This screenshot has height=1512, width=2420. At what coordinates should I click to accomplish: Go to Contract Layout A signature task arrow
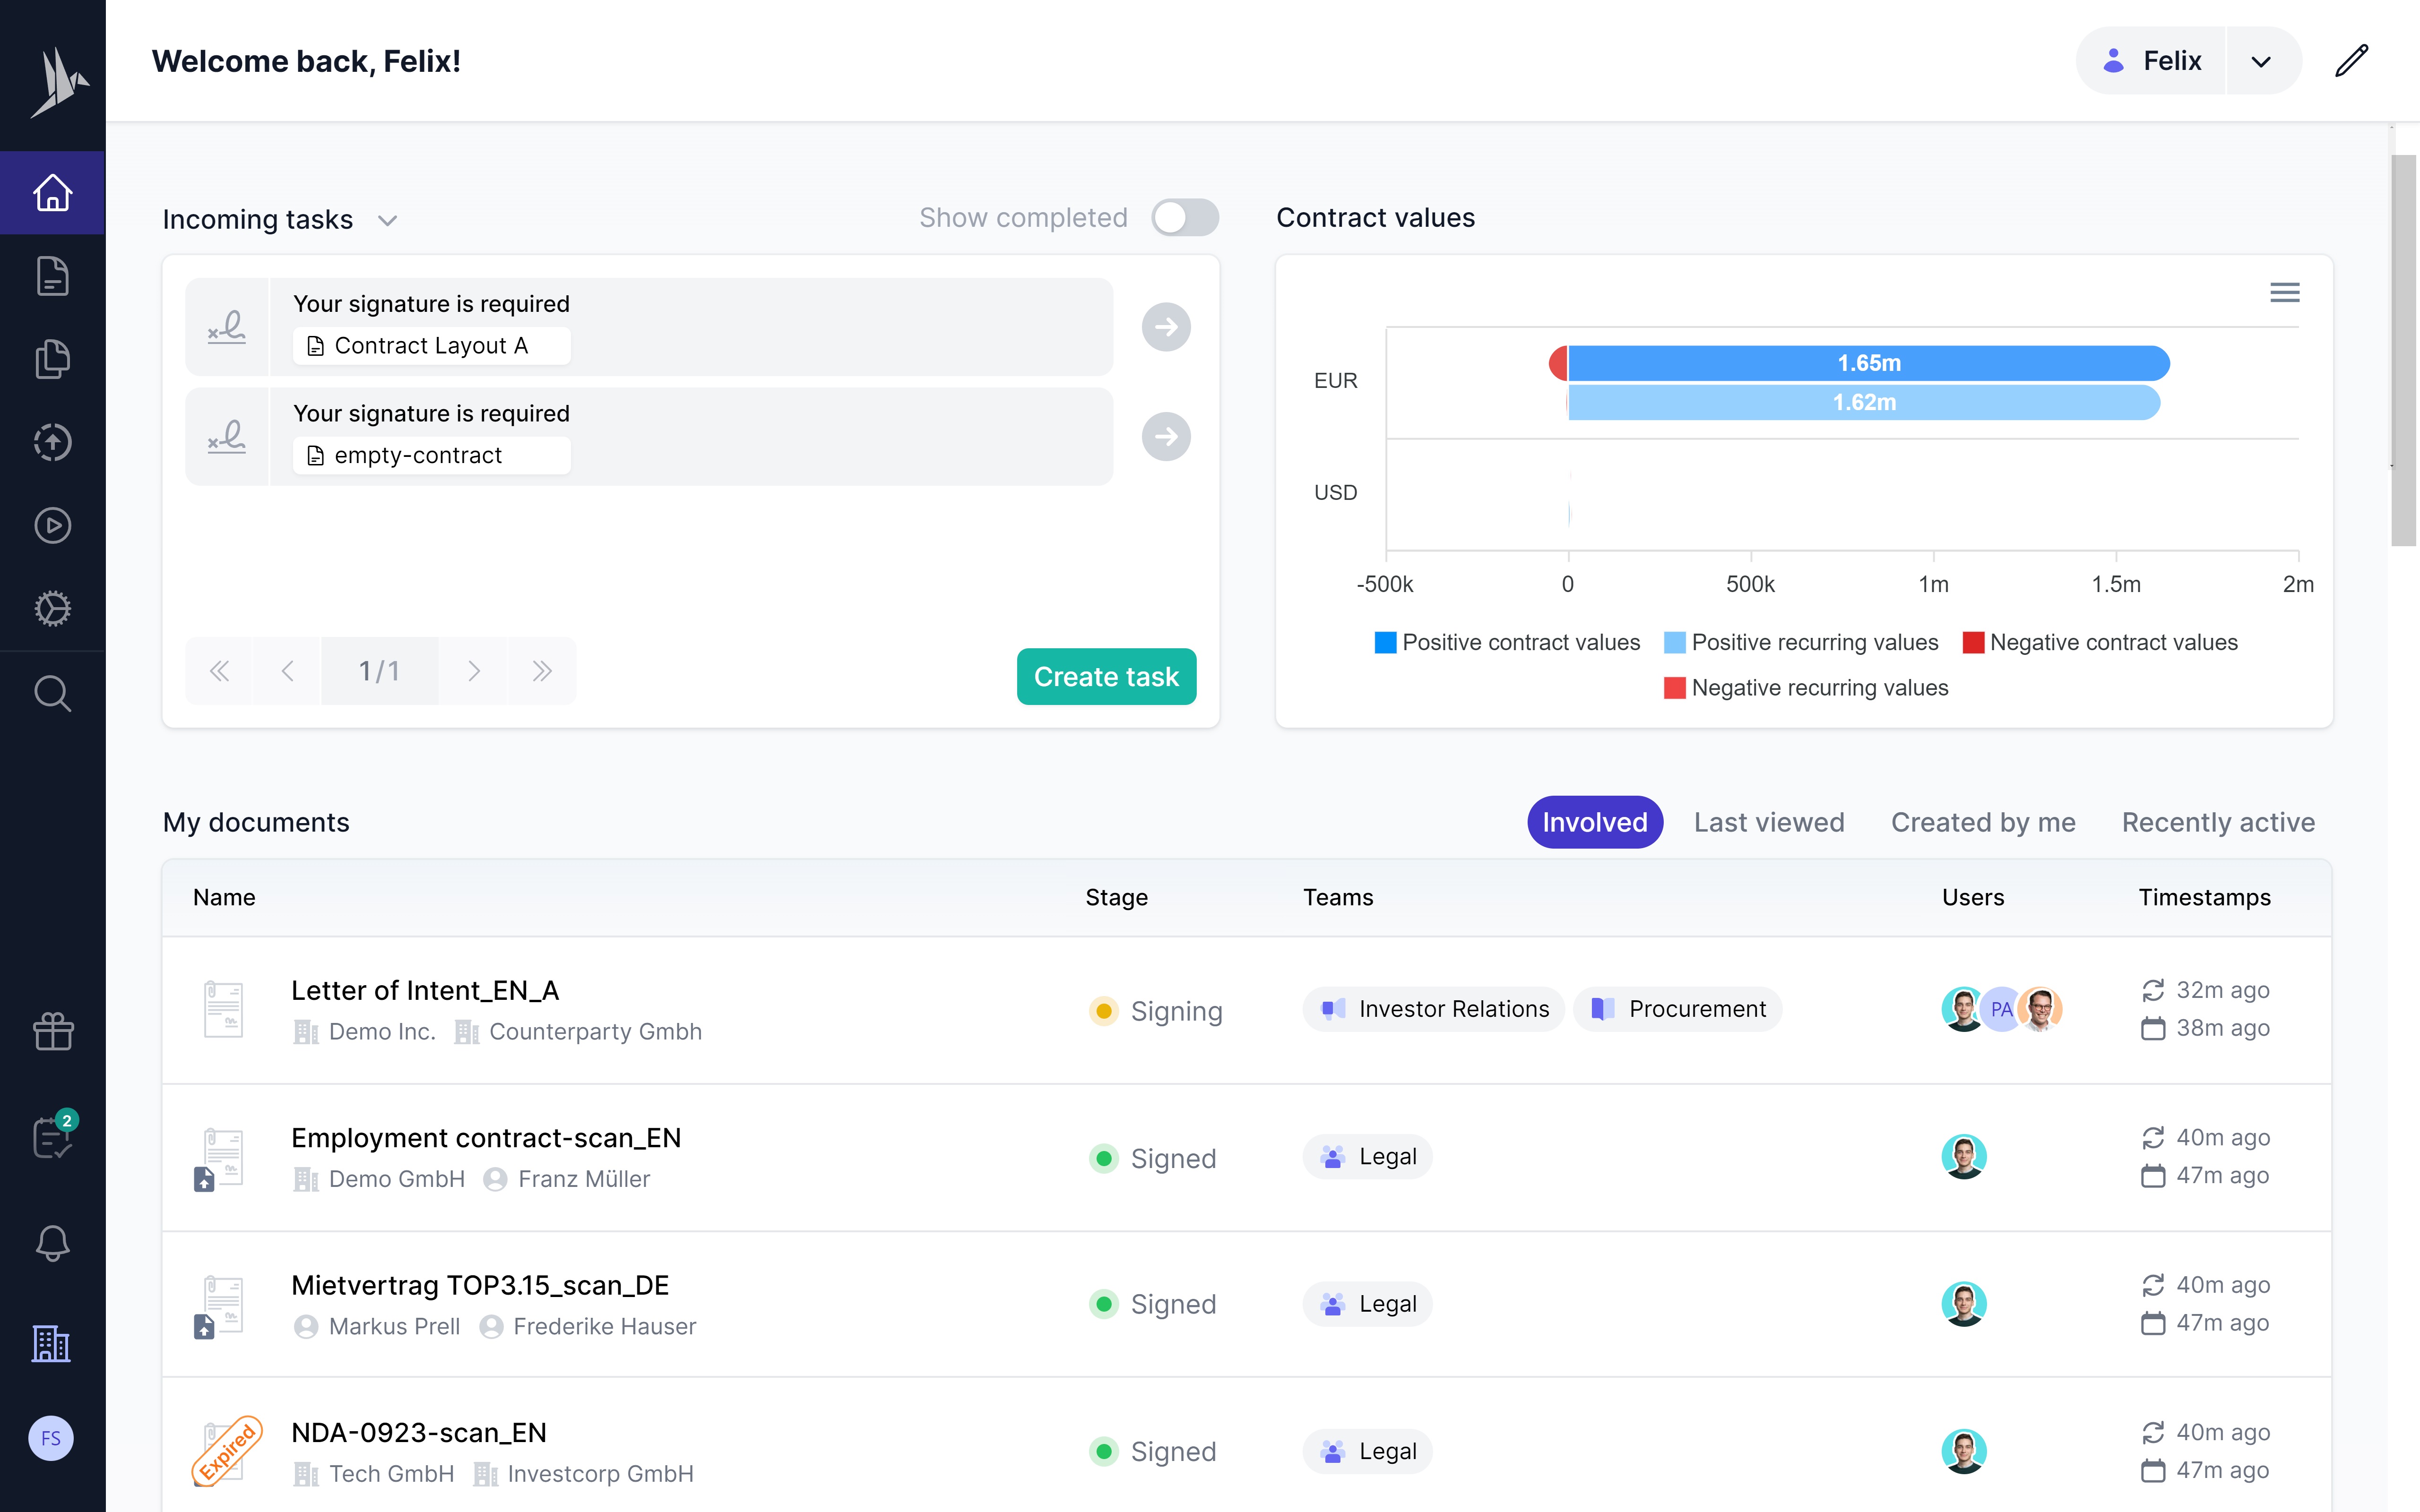tap(1166, 327)
